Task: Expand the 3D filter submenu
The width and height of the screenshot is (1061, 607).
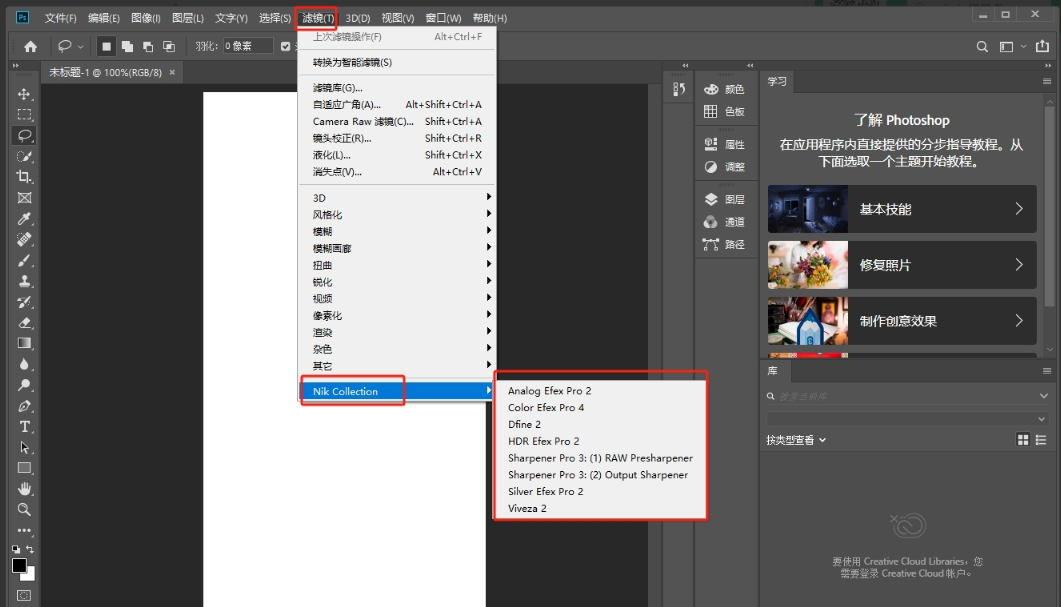Action: pos(397,198)
